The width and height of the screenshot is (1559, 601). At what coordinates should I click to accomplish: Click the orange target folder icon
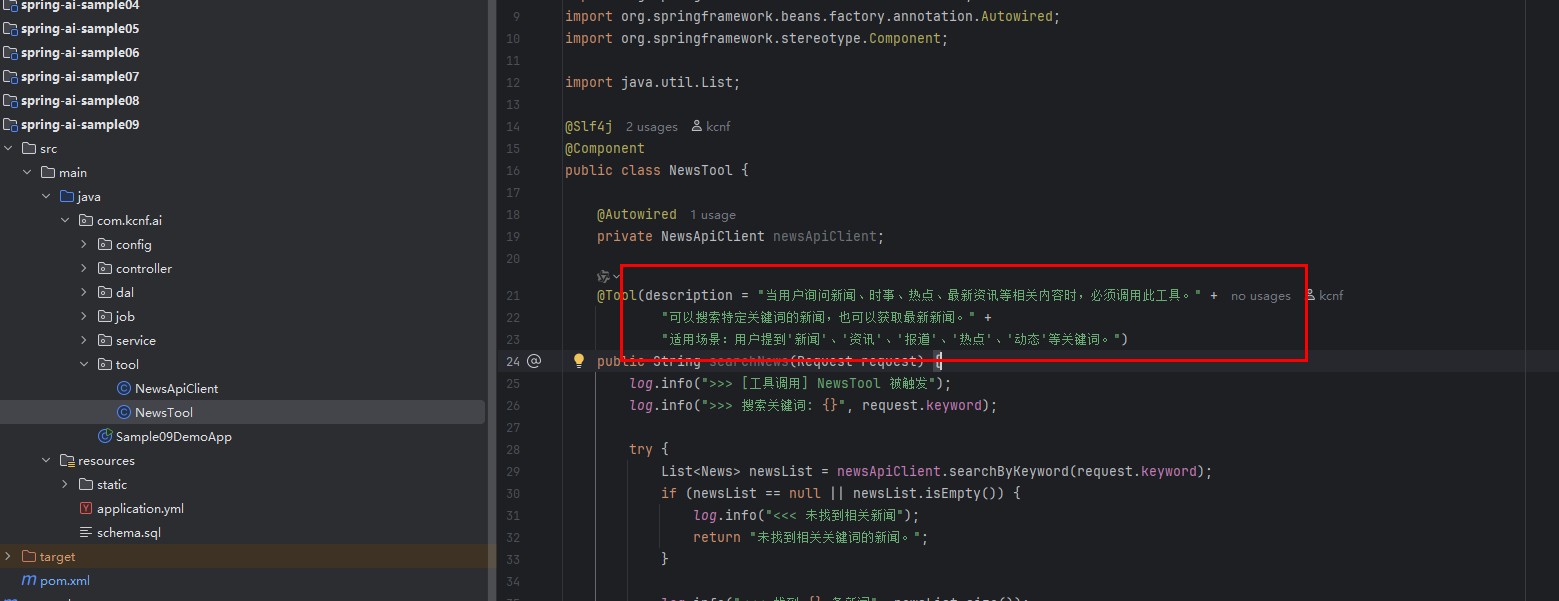pos(28,556)
